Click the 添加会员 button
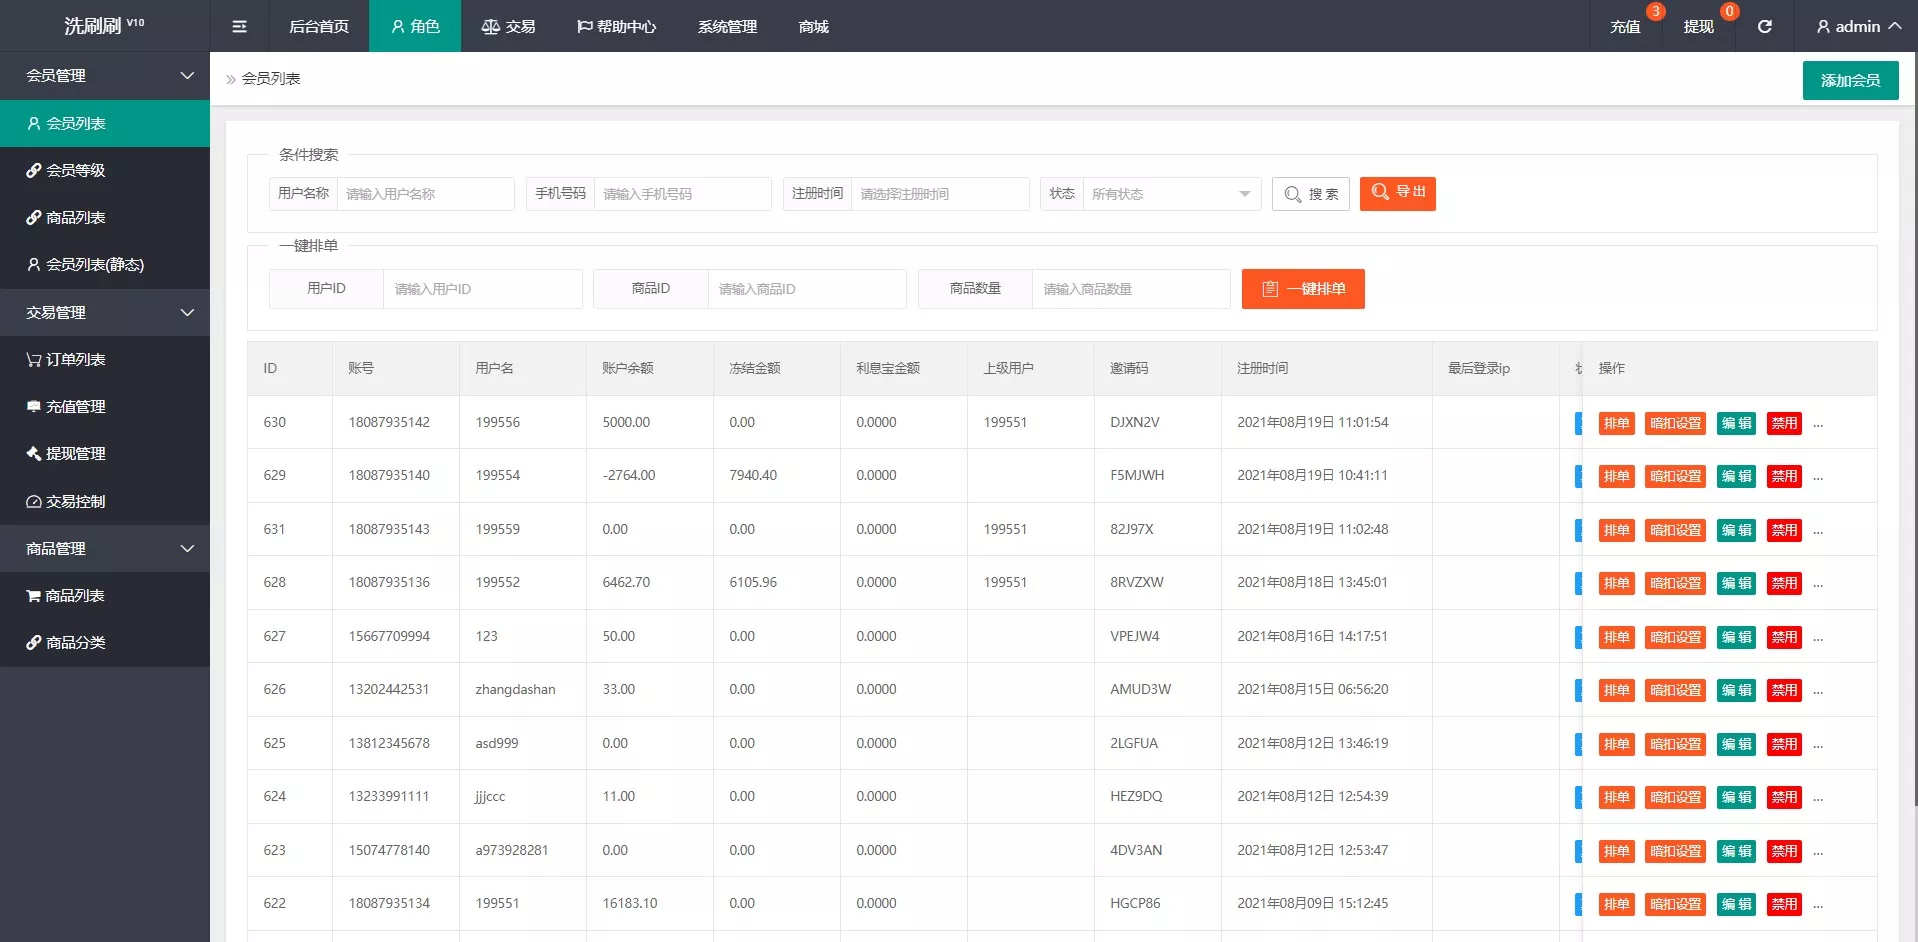Image resolution: width=1918 pixels, height=942 pixels. pos(1850,80)
